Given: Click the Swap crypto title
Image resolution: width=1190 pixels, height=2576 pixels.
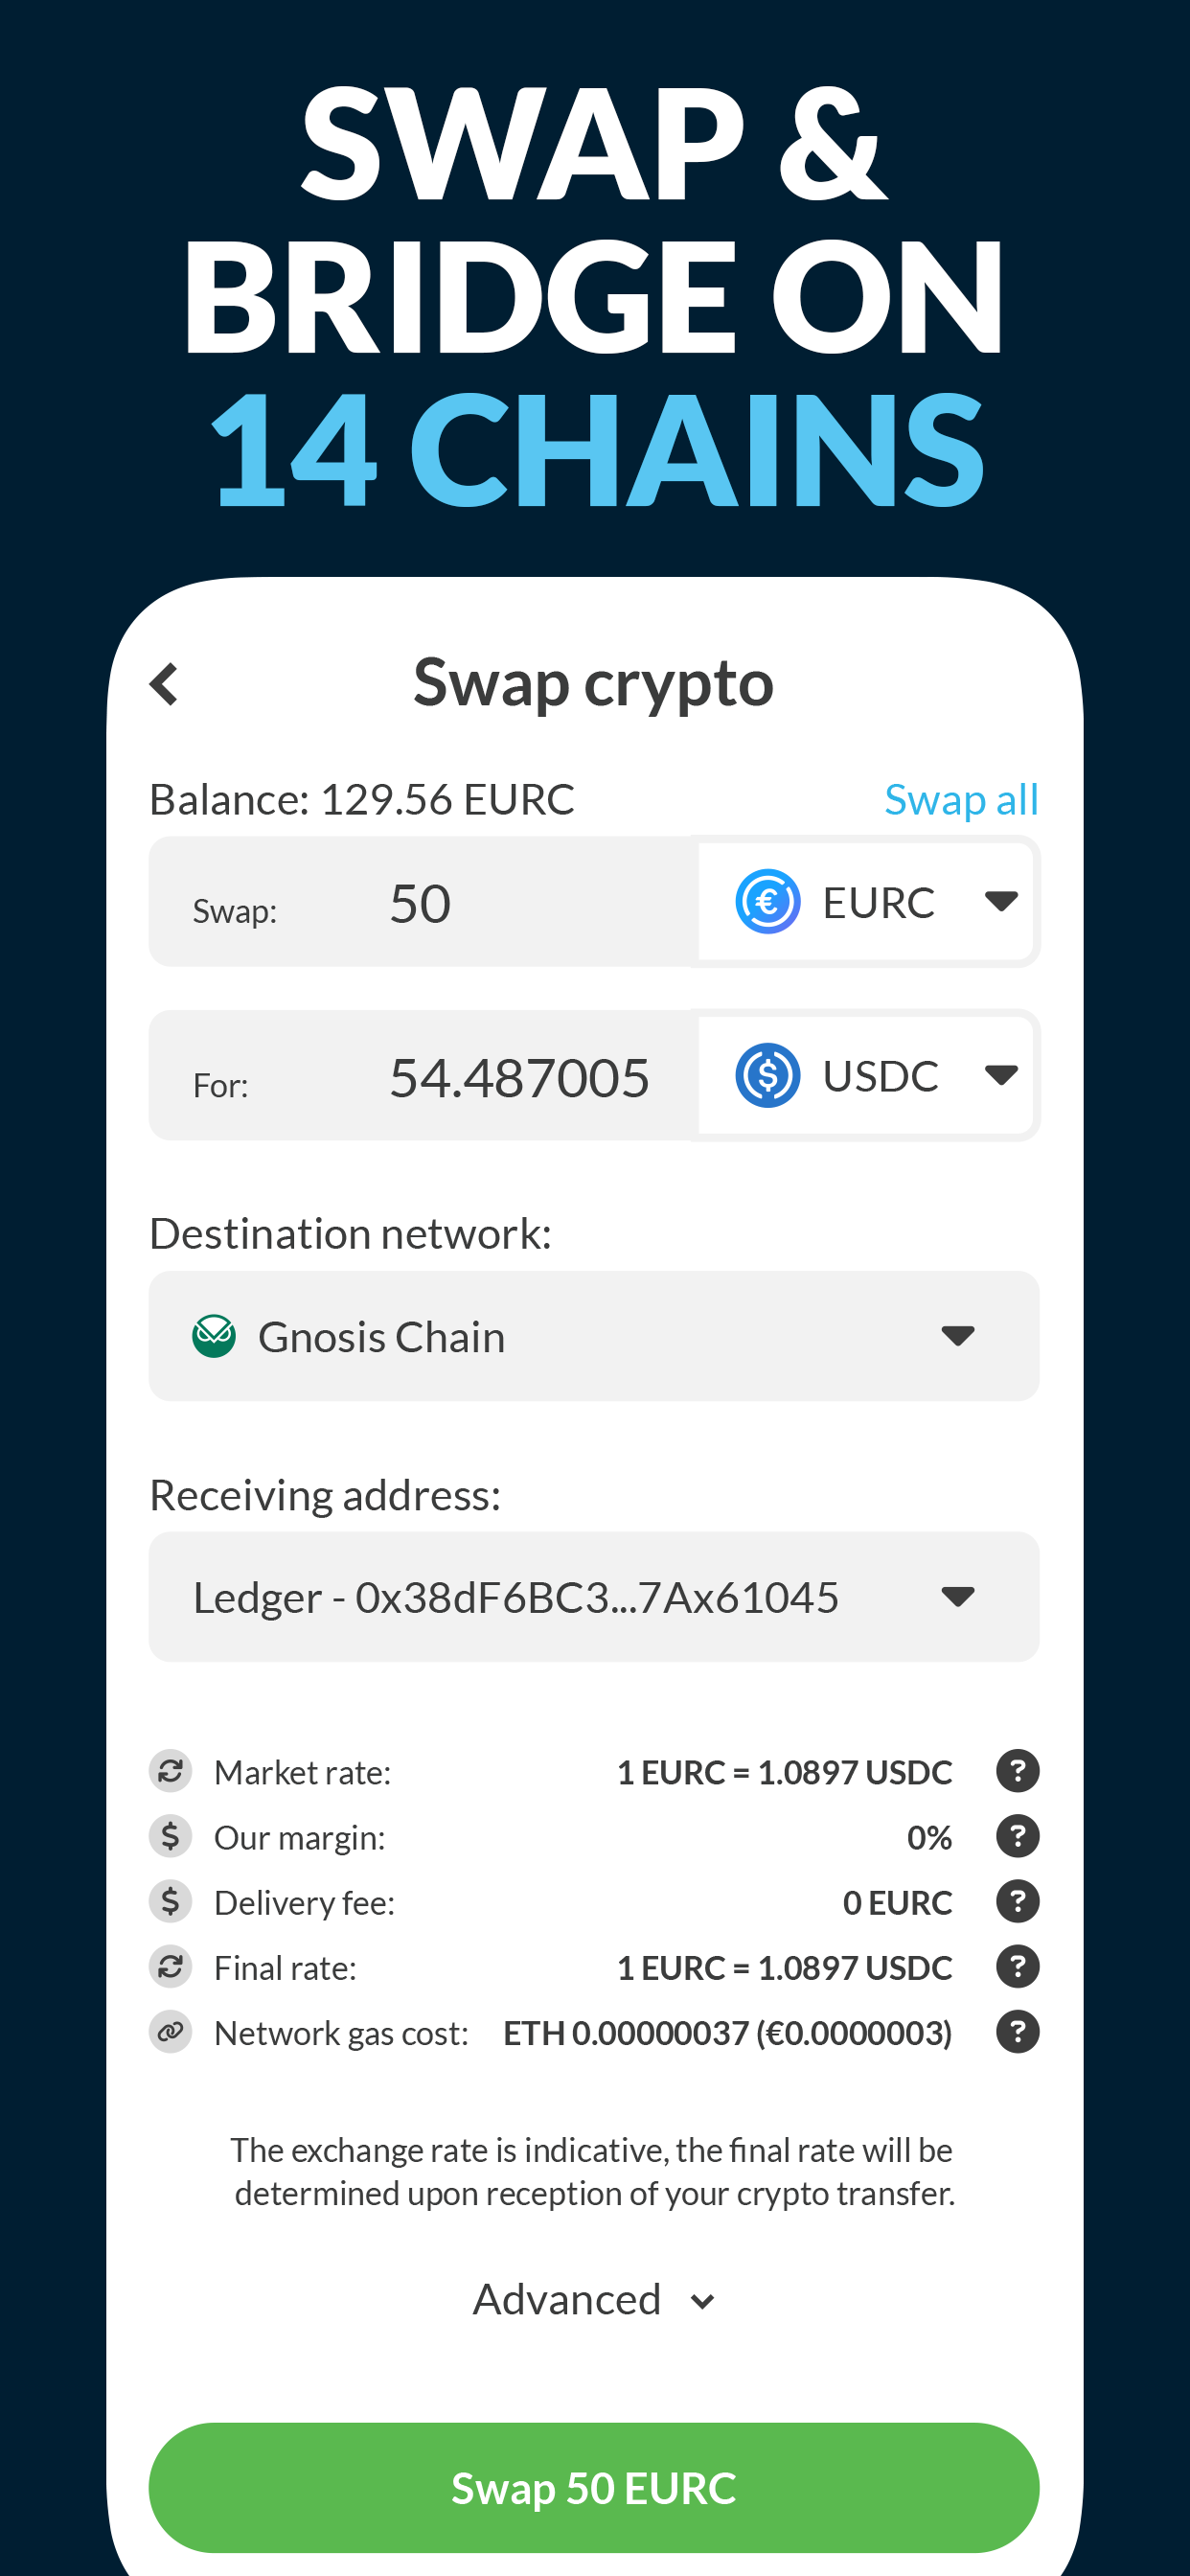Looking at the screenshot, I should point(594,684).
